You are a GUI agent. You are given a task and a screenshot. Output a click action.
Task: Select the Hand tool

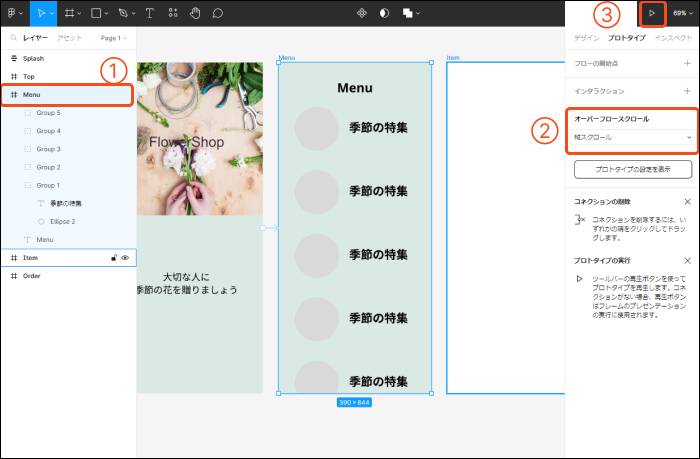tap(195, 13)
